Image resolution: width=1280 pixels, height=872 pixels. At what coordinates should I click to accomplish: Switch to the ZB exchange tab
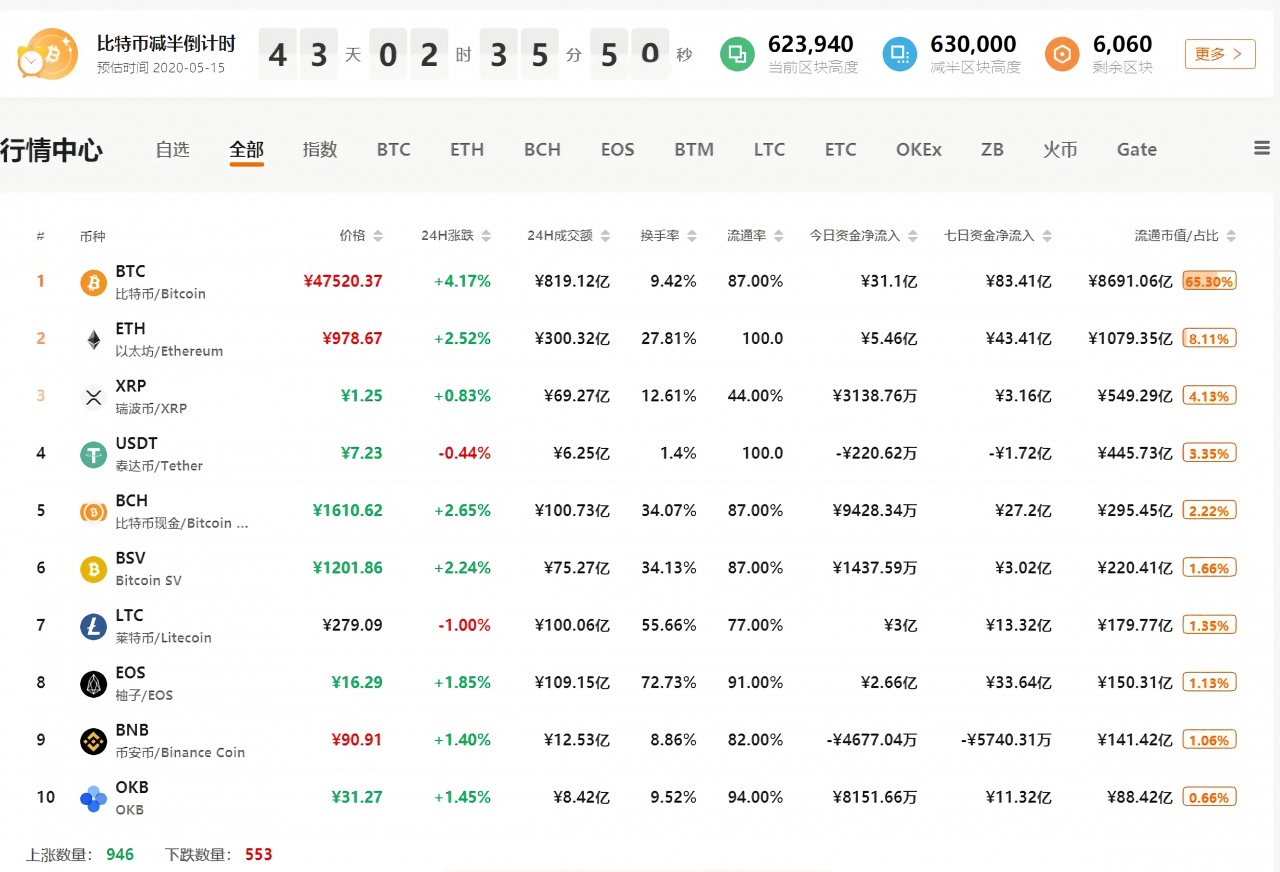point(992,149)
